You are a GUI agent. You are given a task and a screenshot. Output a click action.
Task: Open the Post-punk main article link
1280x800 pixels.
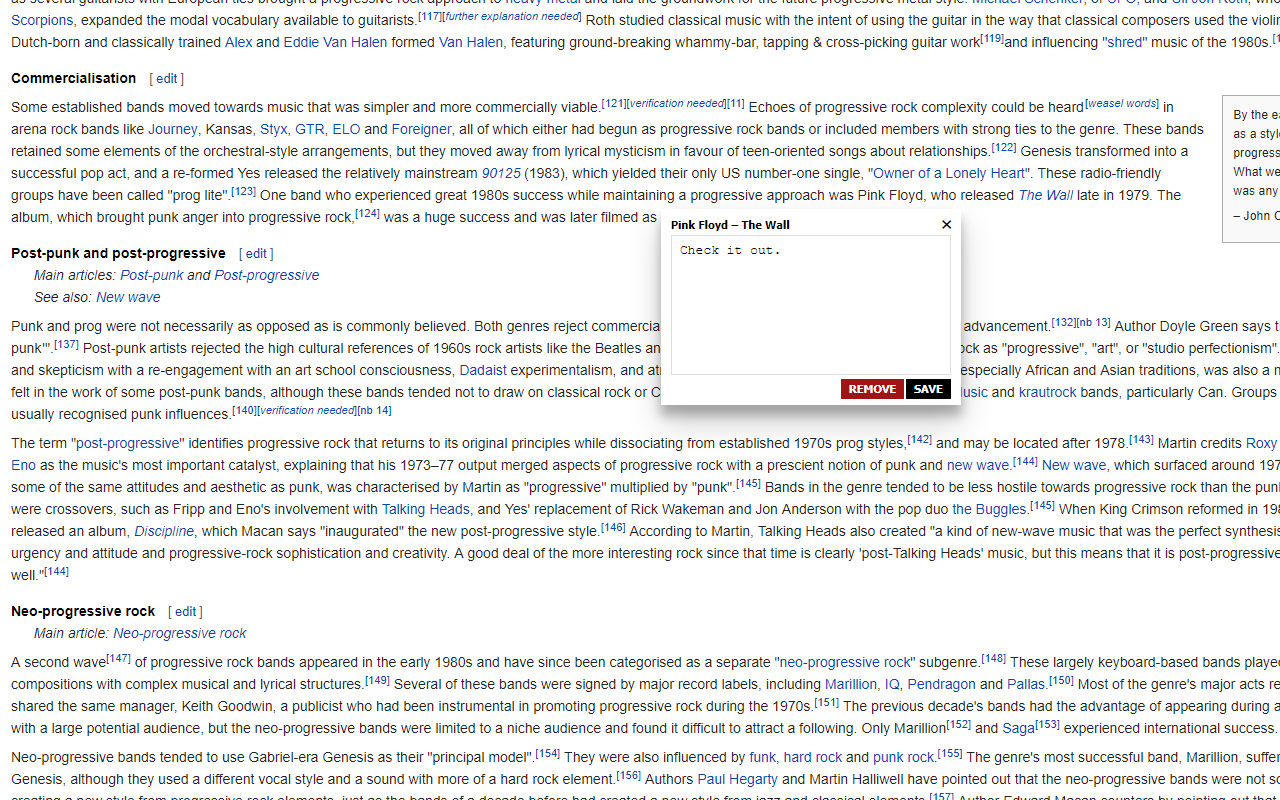[152, 275]
